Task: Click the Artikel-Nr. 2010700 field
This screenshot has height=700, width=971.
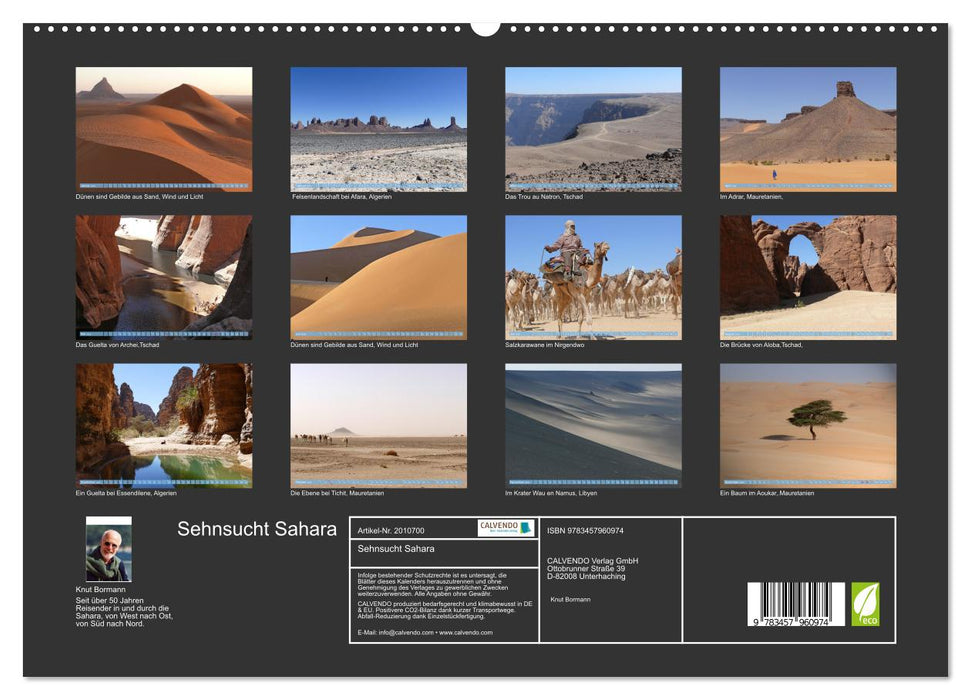Action: click(x=391, y=528)
